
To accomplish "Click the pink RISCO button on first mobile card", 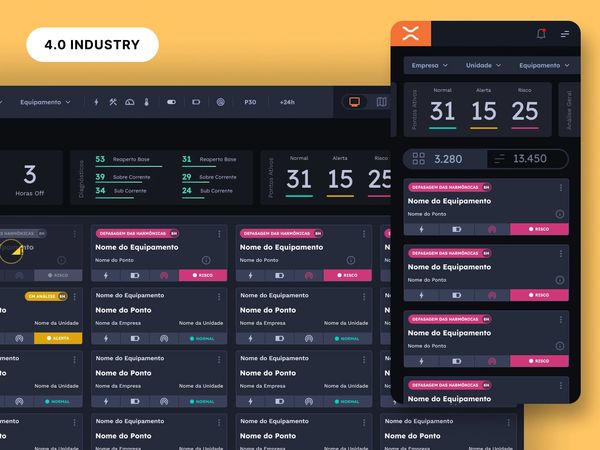I will [539, 229].
